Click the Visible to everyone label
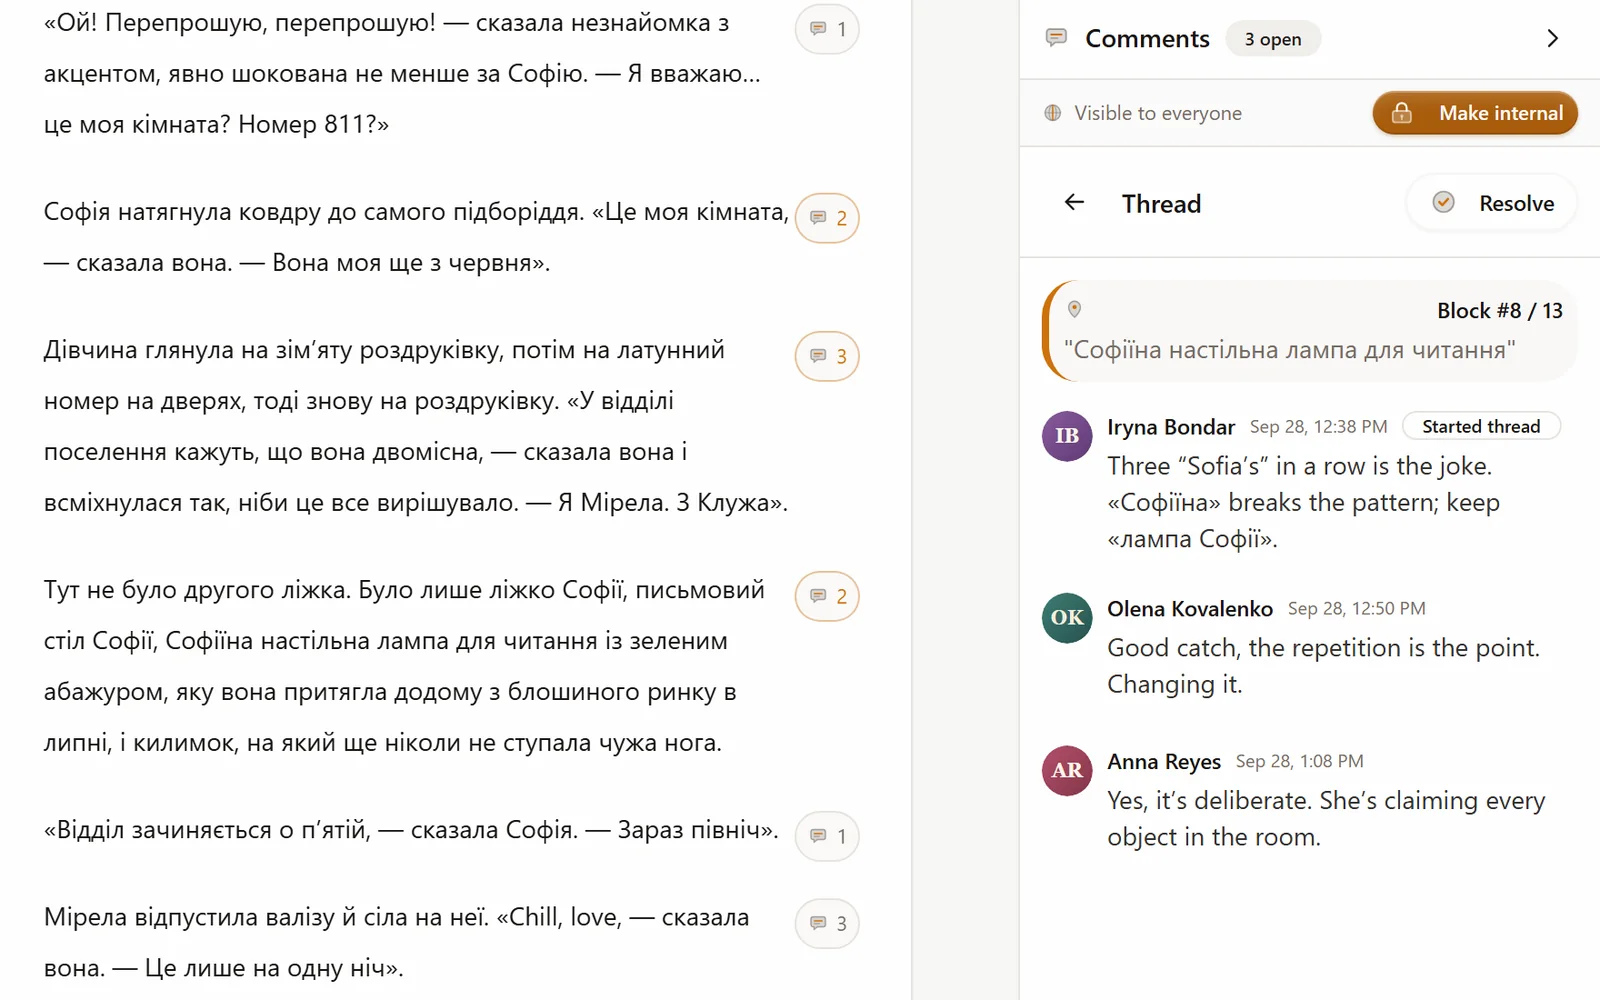This screenshot has height=1000, width=1600. point(1158,113)
